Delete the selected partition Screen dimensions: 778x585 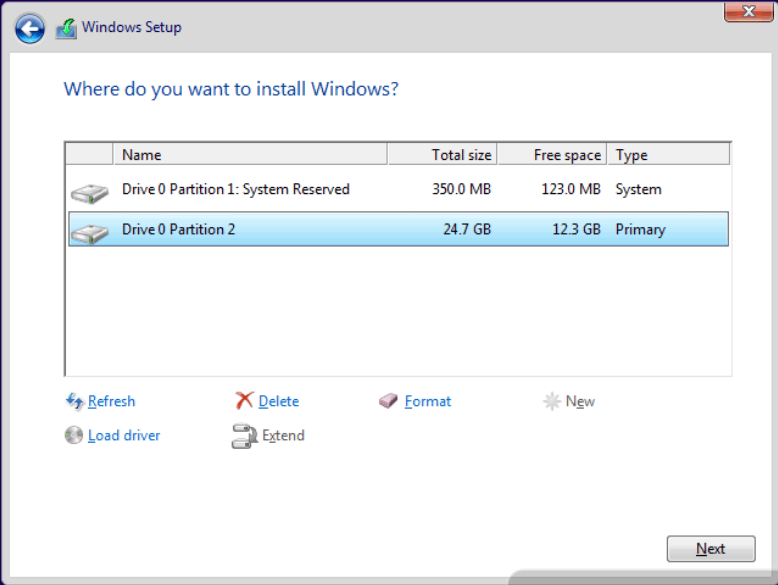(x=279, y=401)
